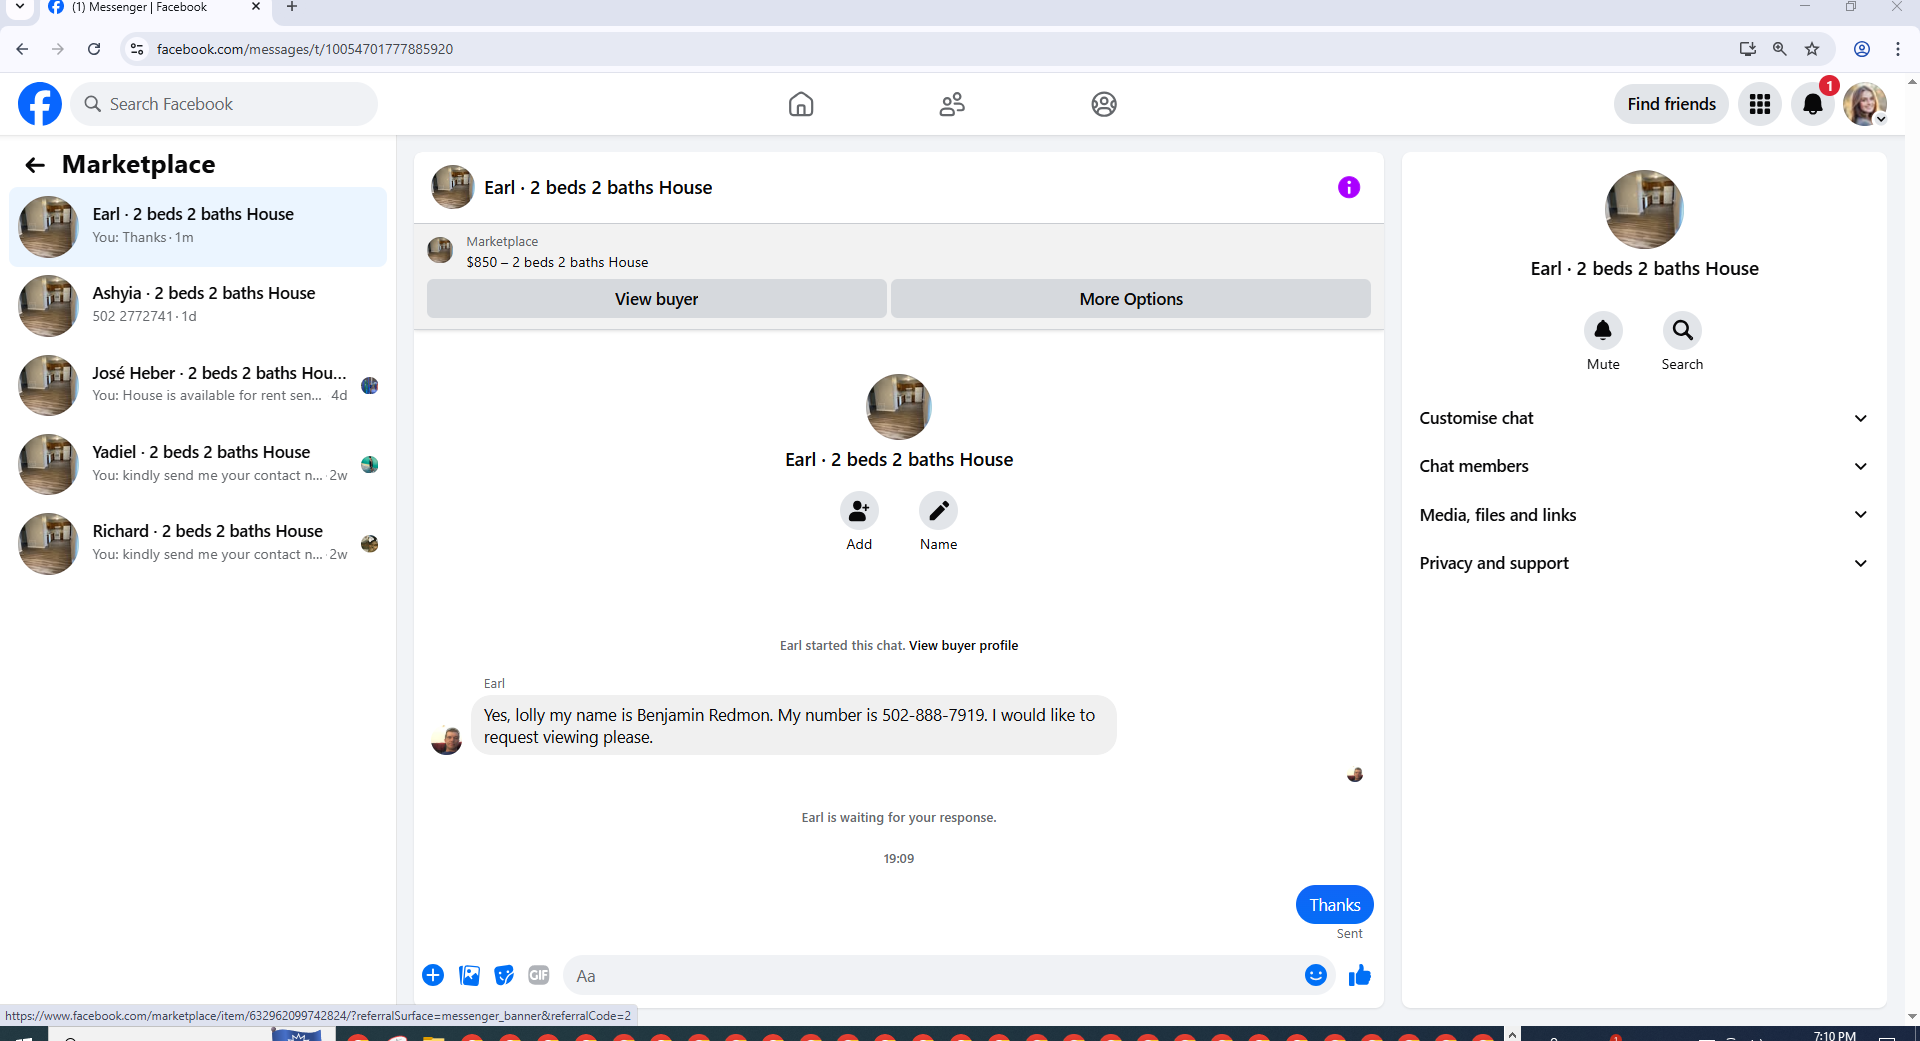Open the browser tab search dropdown
Screen dimensions: 1920x1041
[19, 7]
